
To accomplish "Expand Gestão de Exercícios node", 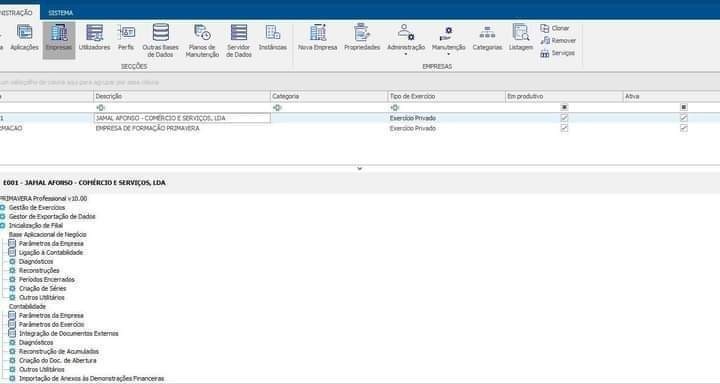I will pos(2,208).
